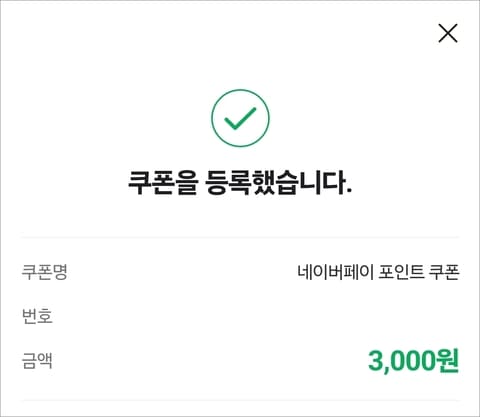Click the 쿠폰명 label
Viewport: 480px width, 417px height.
(45, 272)
